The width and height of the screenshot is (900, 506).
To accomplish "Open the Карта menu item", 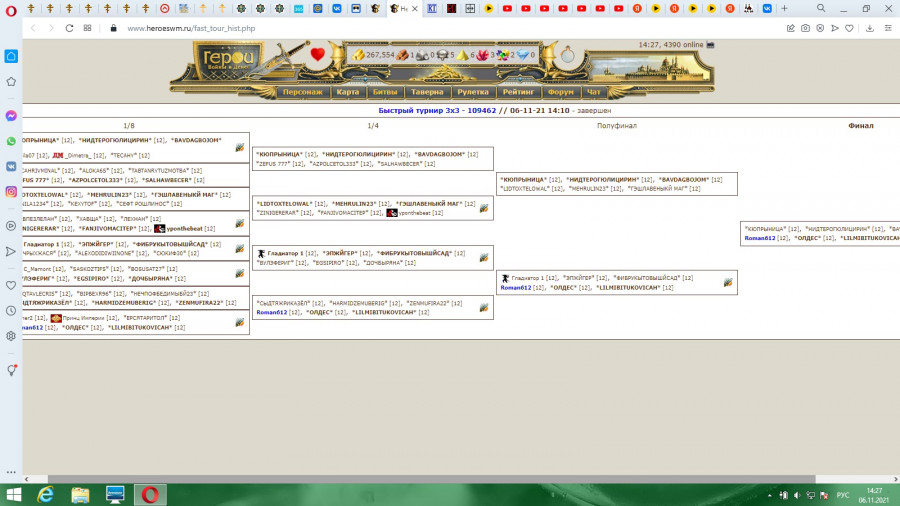I will (347, 92).
